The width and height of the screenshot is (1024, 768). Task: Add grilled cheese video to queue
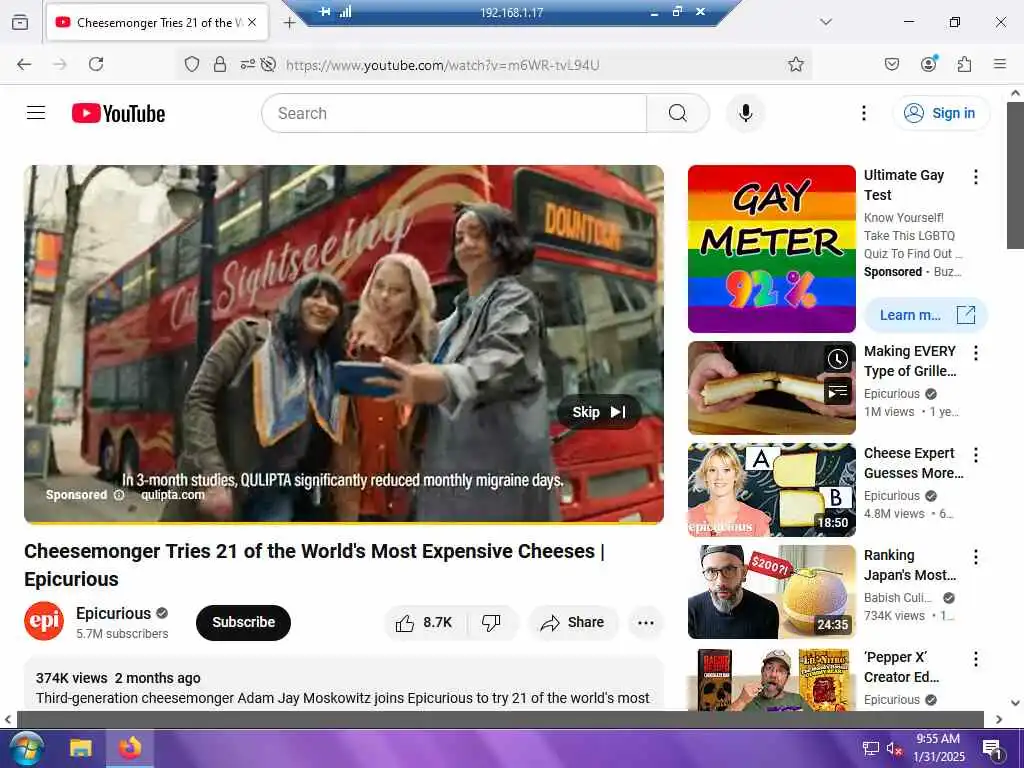[x=837, y=391]
